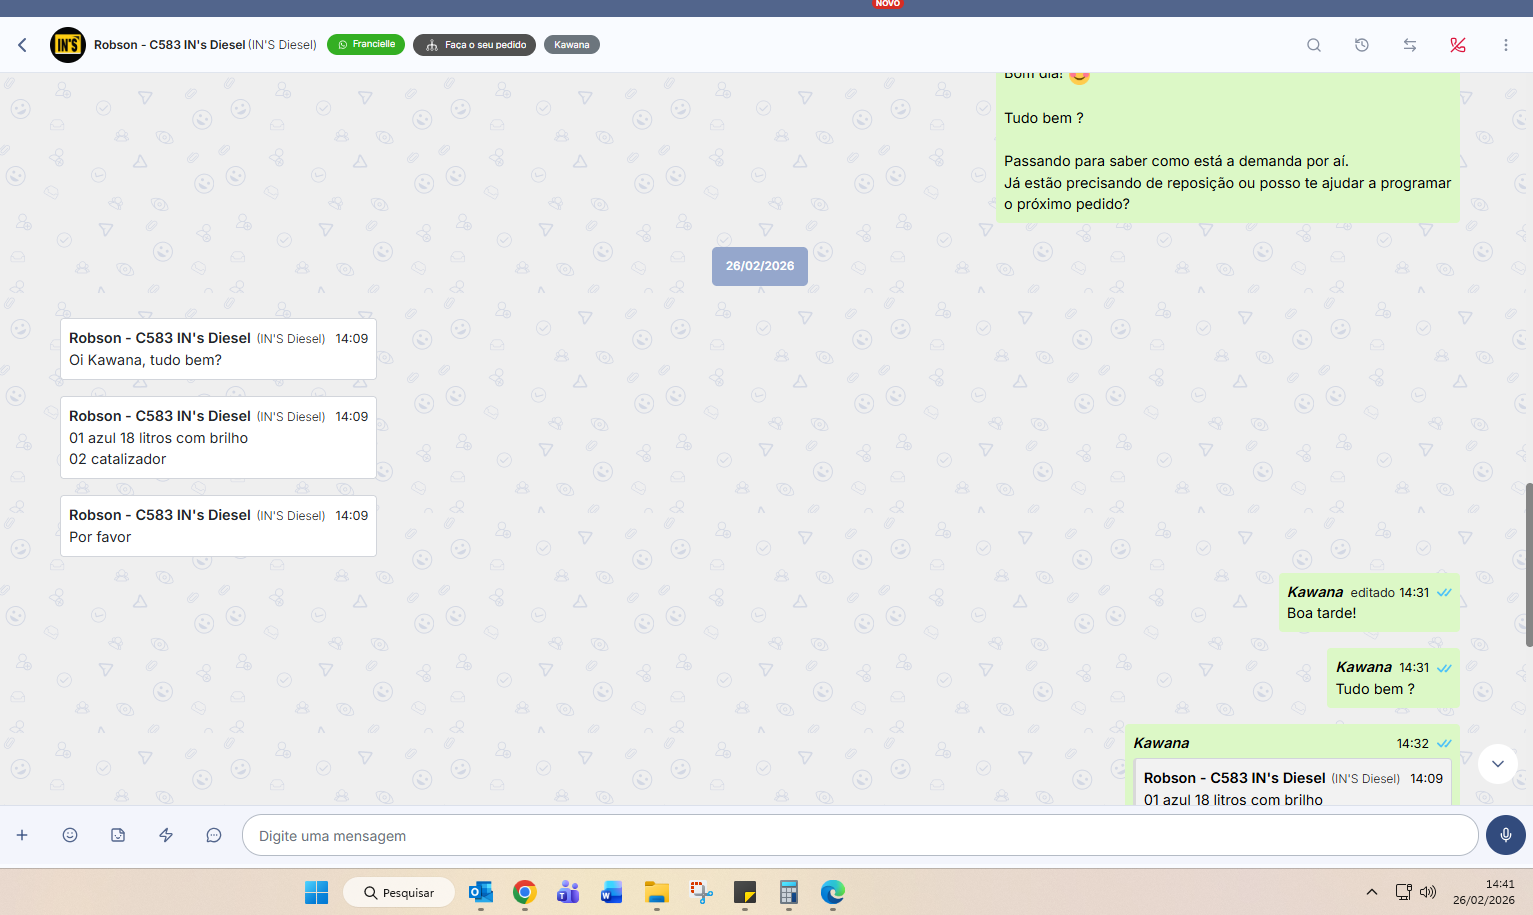
Task: Select the Kawana tag in header
Action: click(x=572, y=45)
